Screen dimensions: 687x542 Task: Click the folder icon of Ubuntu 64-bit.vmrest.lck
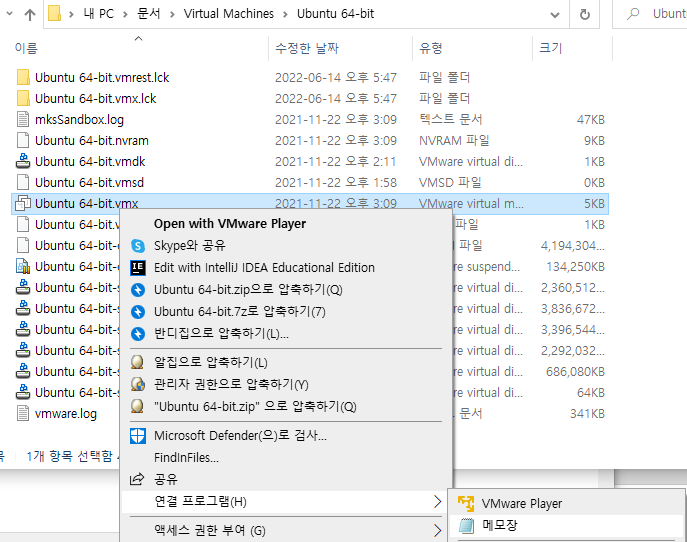point(23,78)
